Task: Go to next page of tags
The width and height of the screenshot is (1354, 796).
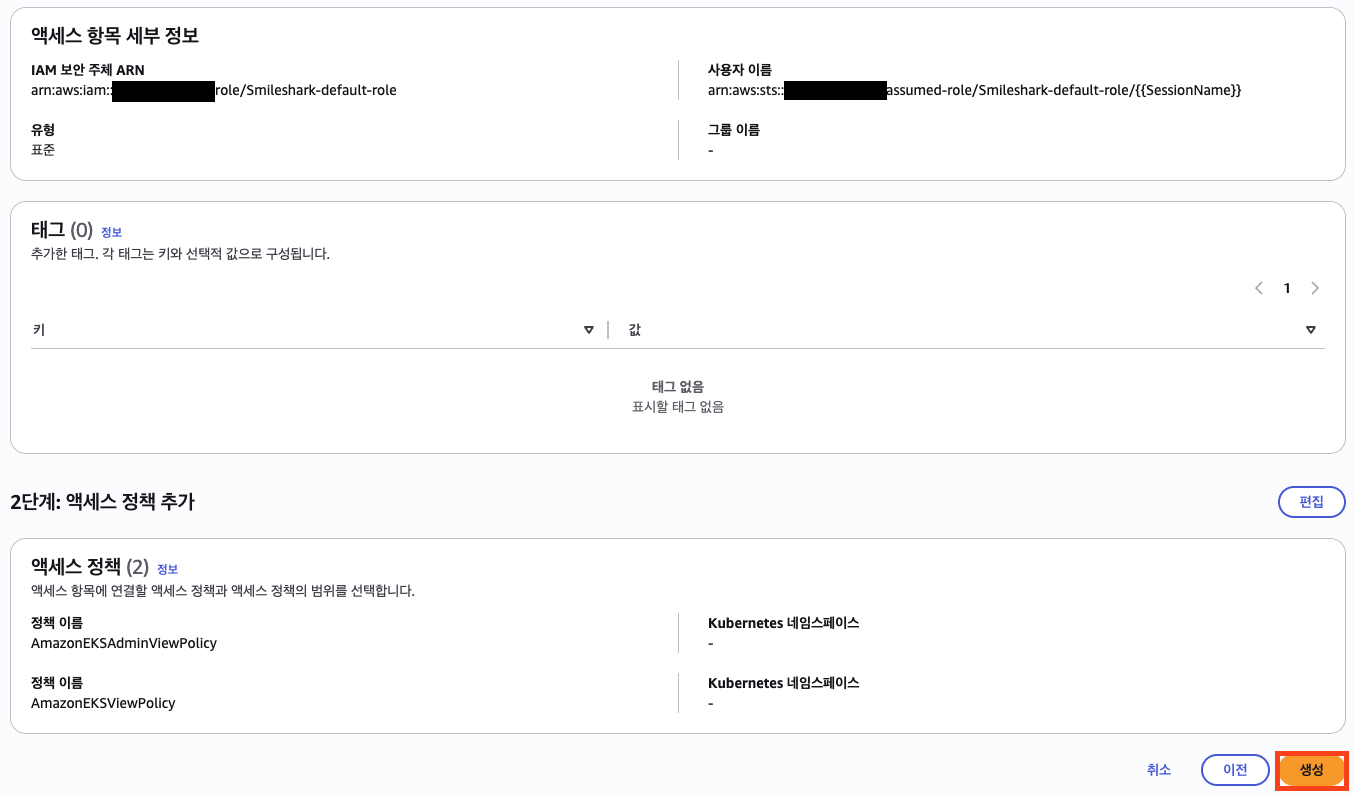Action: click(x=1315, y=288)
